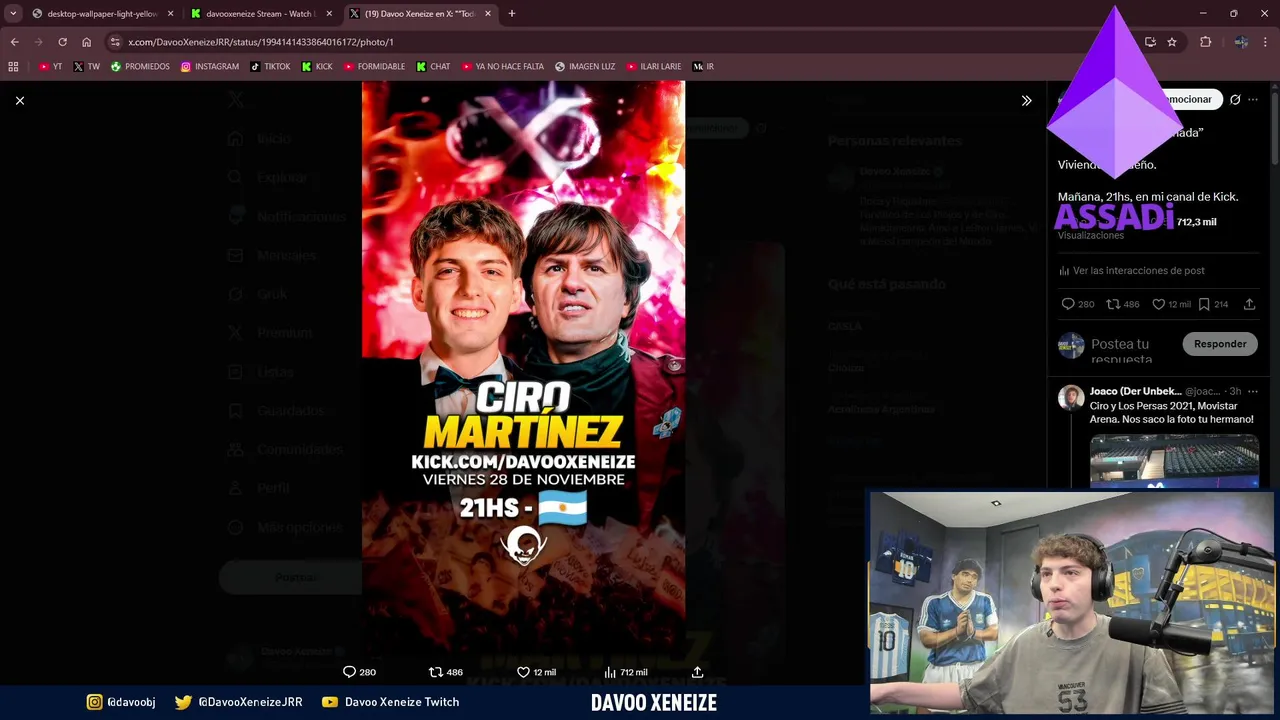The image size is (1280, 720).
Task: Go to browser home page
Action: pyautogui.click(x=86, y=42)
